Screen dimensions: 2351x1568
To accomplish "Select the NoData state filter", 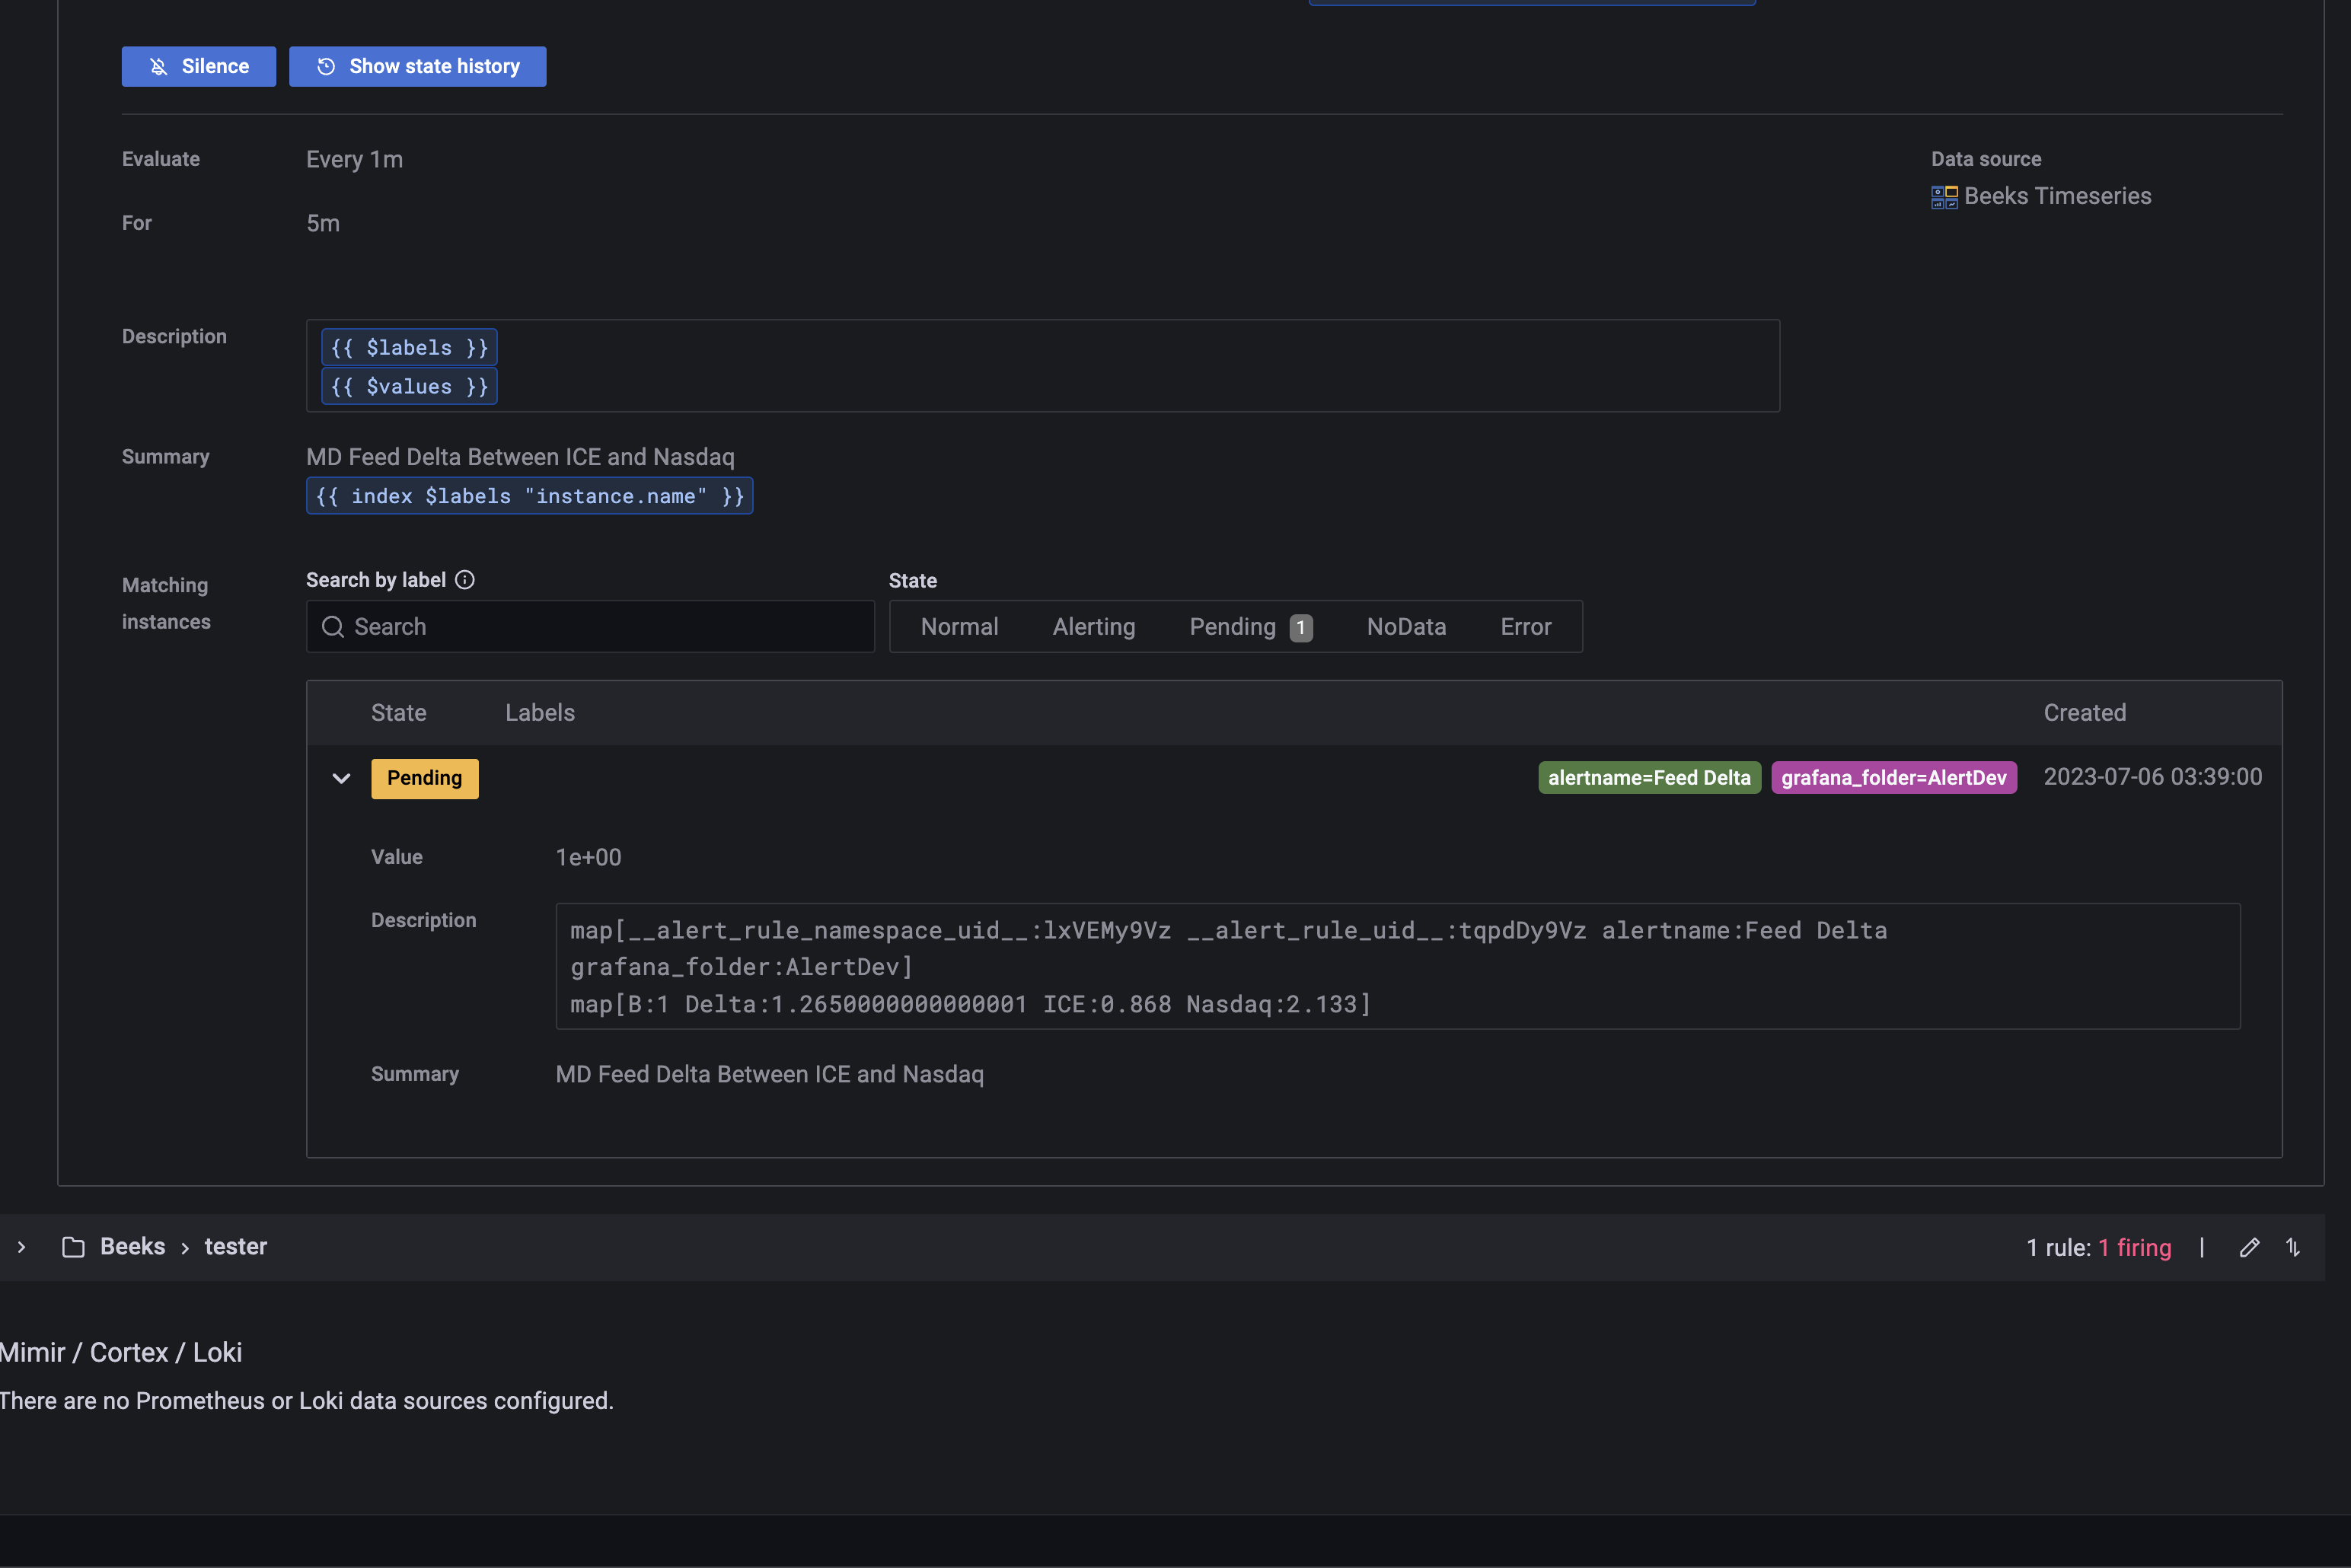I will (1406, 627).
